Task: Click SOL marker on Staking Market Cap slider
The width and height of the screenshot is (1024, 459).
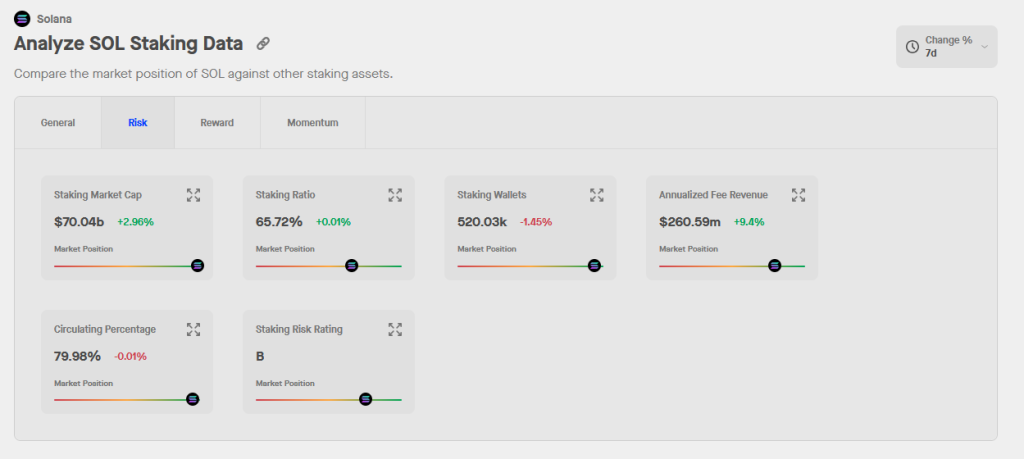Action: pos(197,266)
